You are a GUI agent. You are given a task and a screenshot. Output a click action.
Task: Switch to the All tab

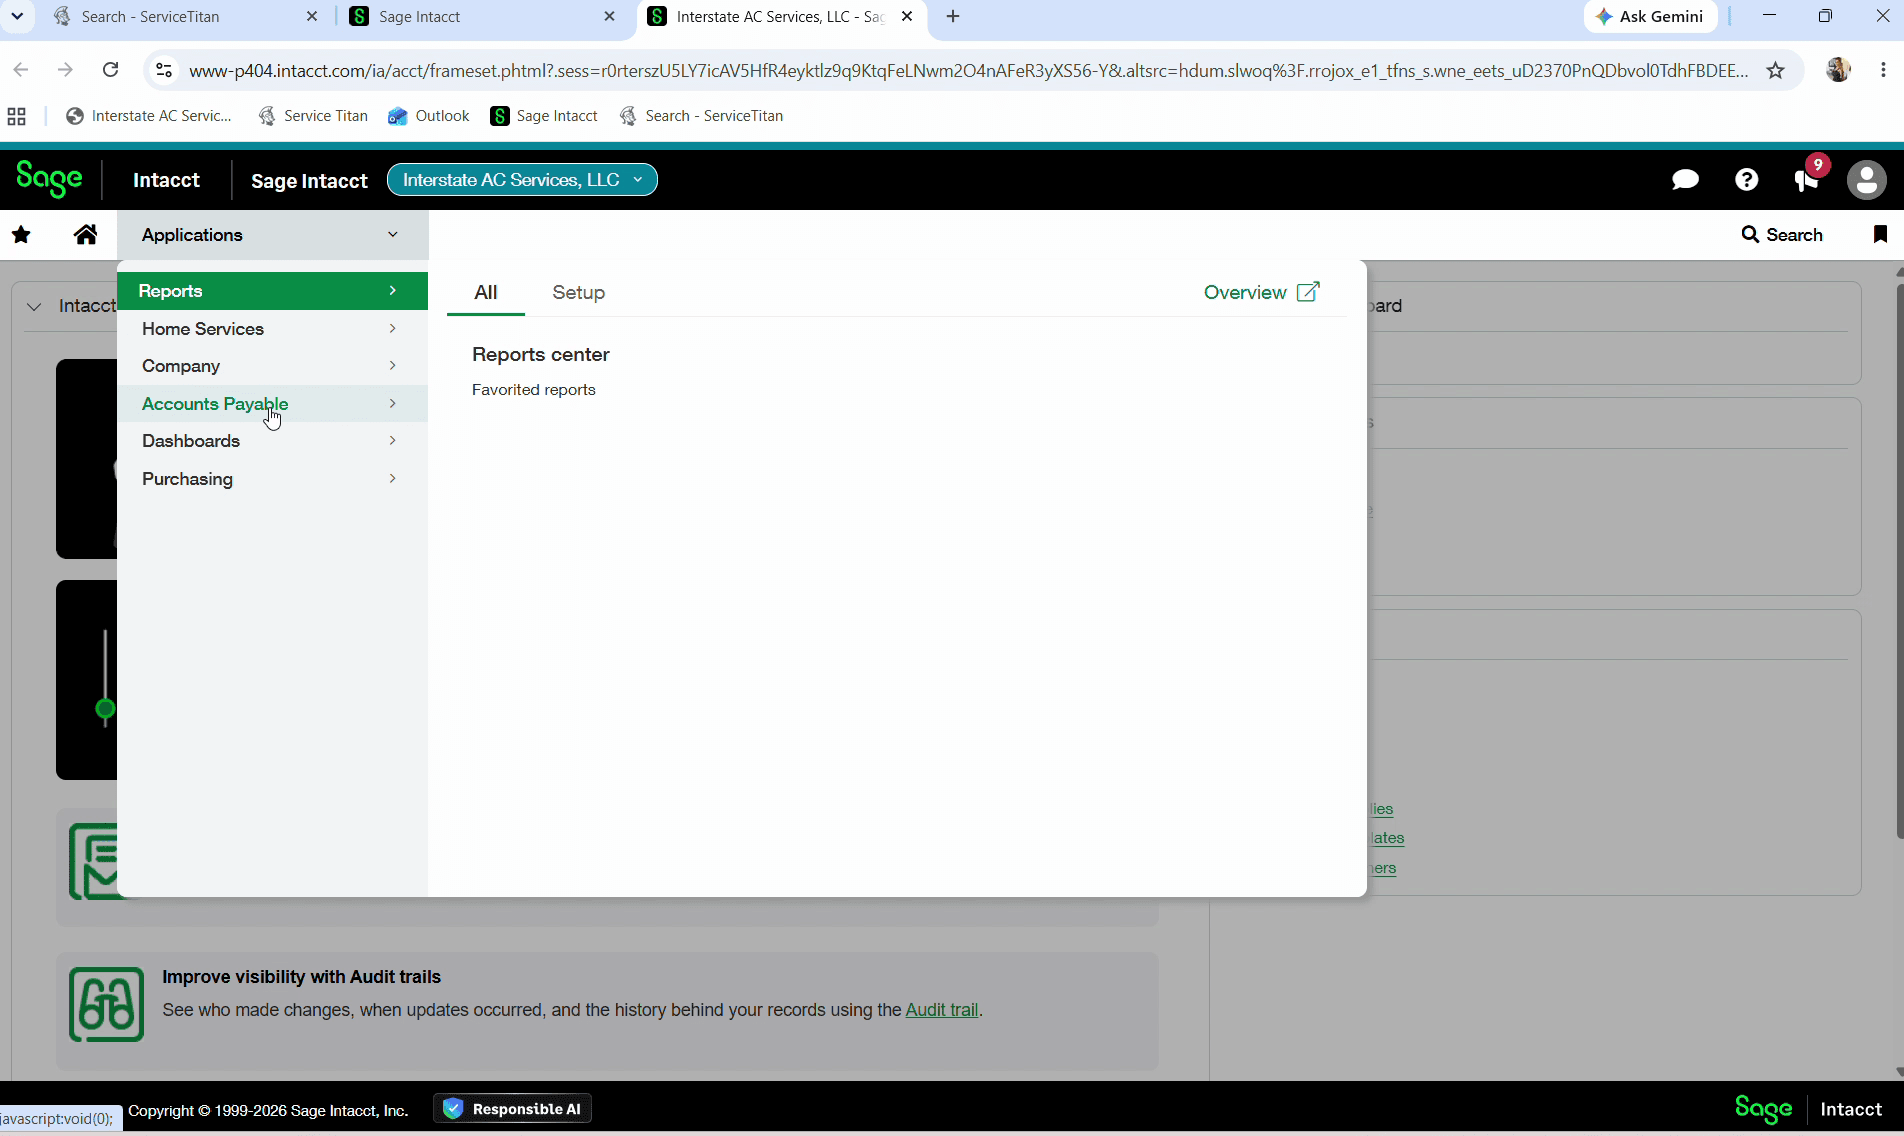click(x=486, y=292)
